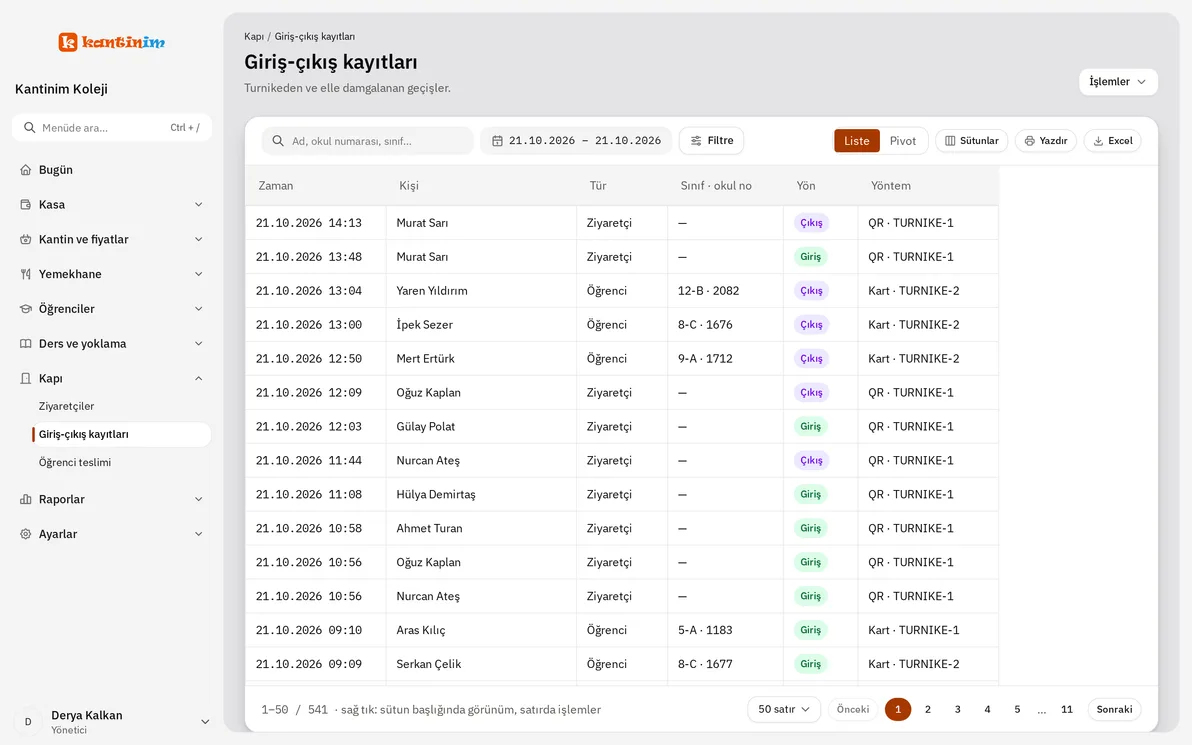Expand the Yemekhane section chevron

pyautogui.click(x=198, y=274)
